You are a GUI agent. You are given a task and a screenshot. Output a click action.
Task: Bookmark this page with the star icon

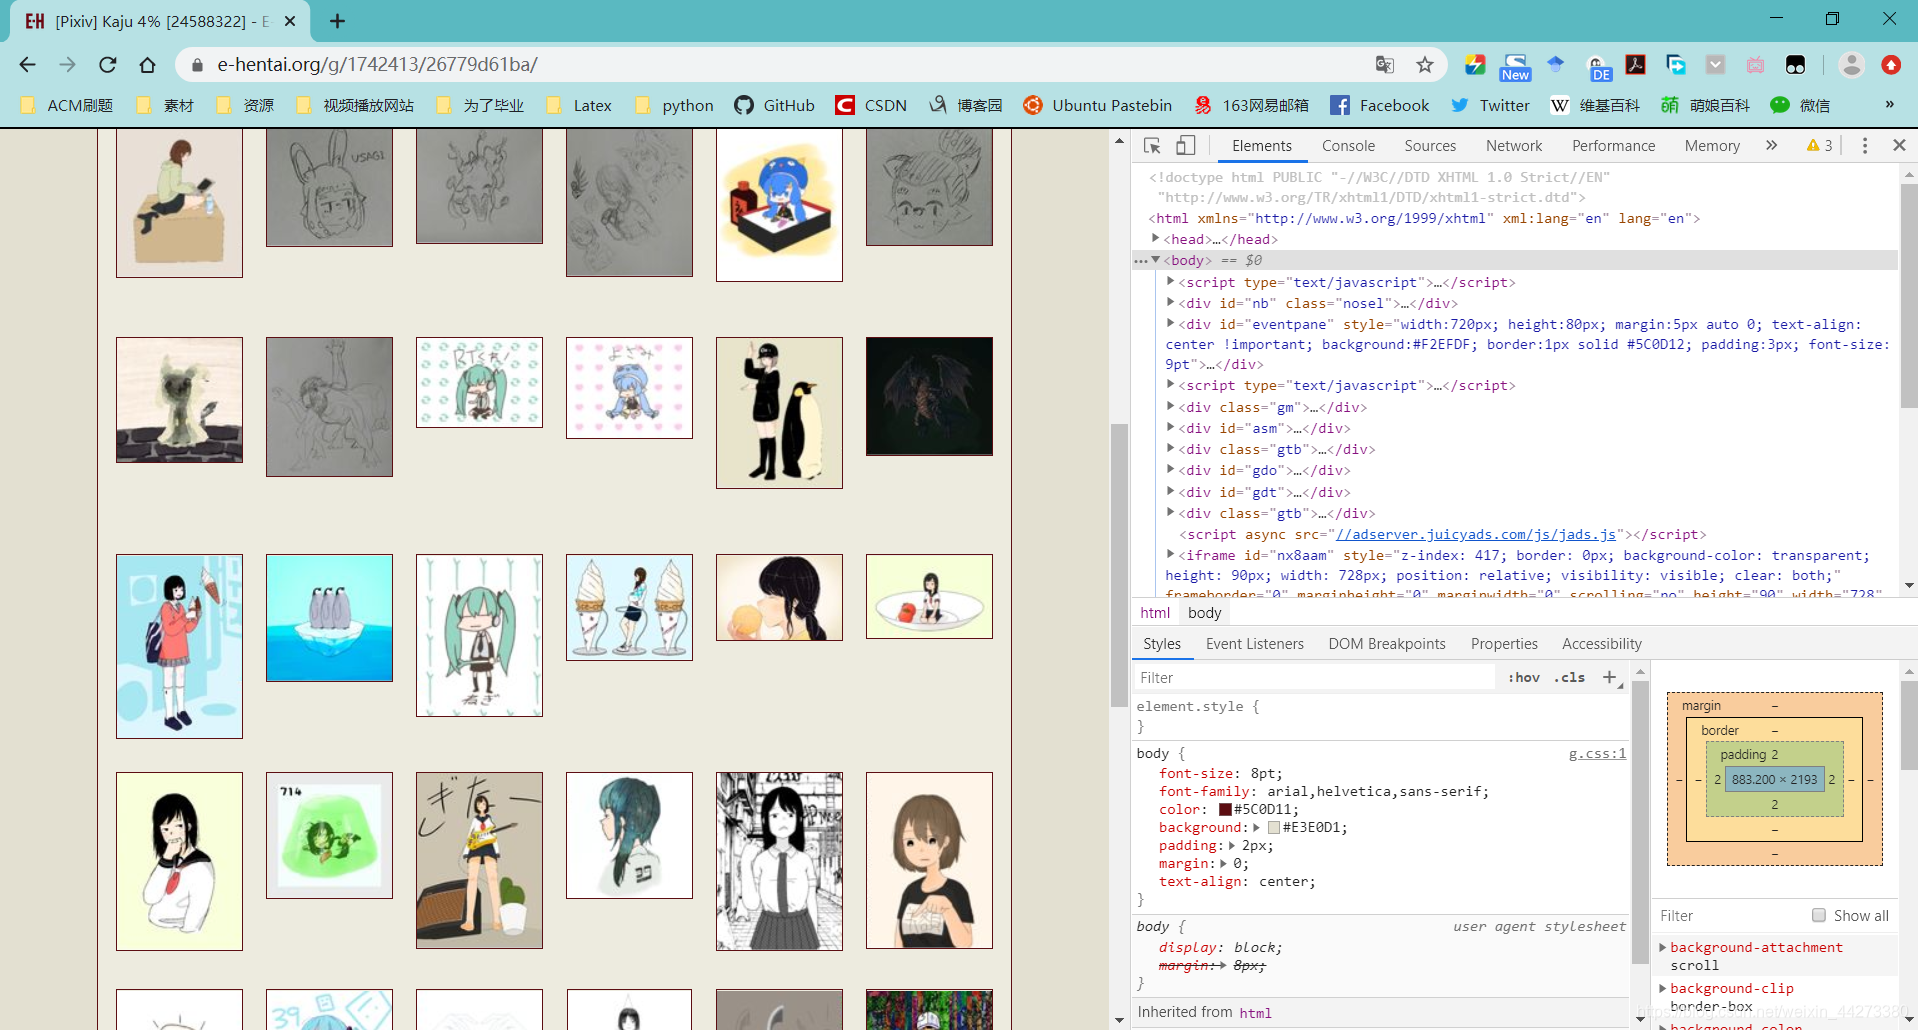point(1425,65)
